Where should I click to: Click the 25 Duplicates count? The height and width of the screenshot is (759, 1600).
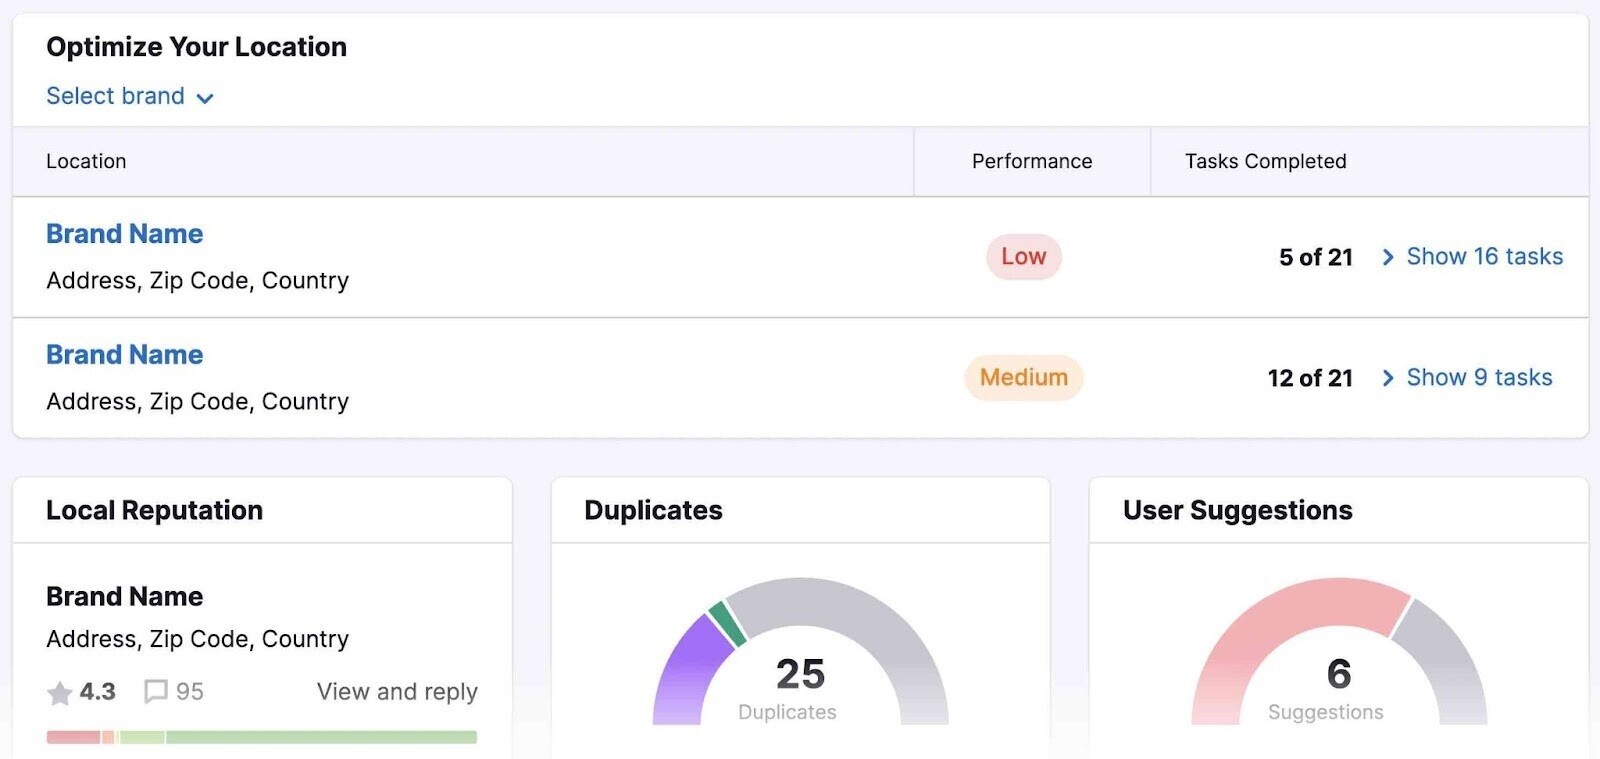[800, 675]
